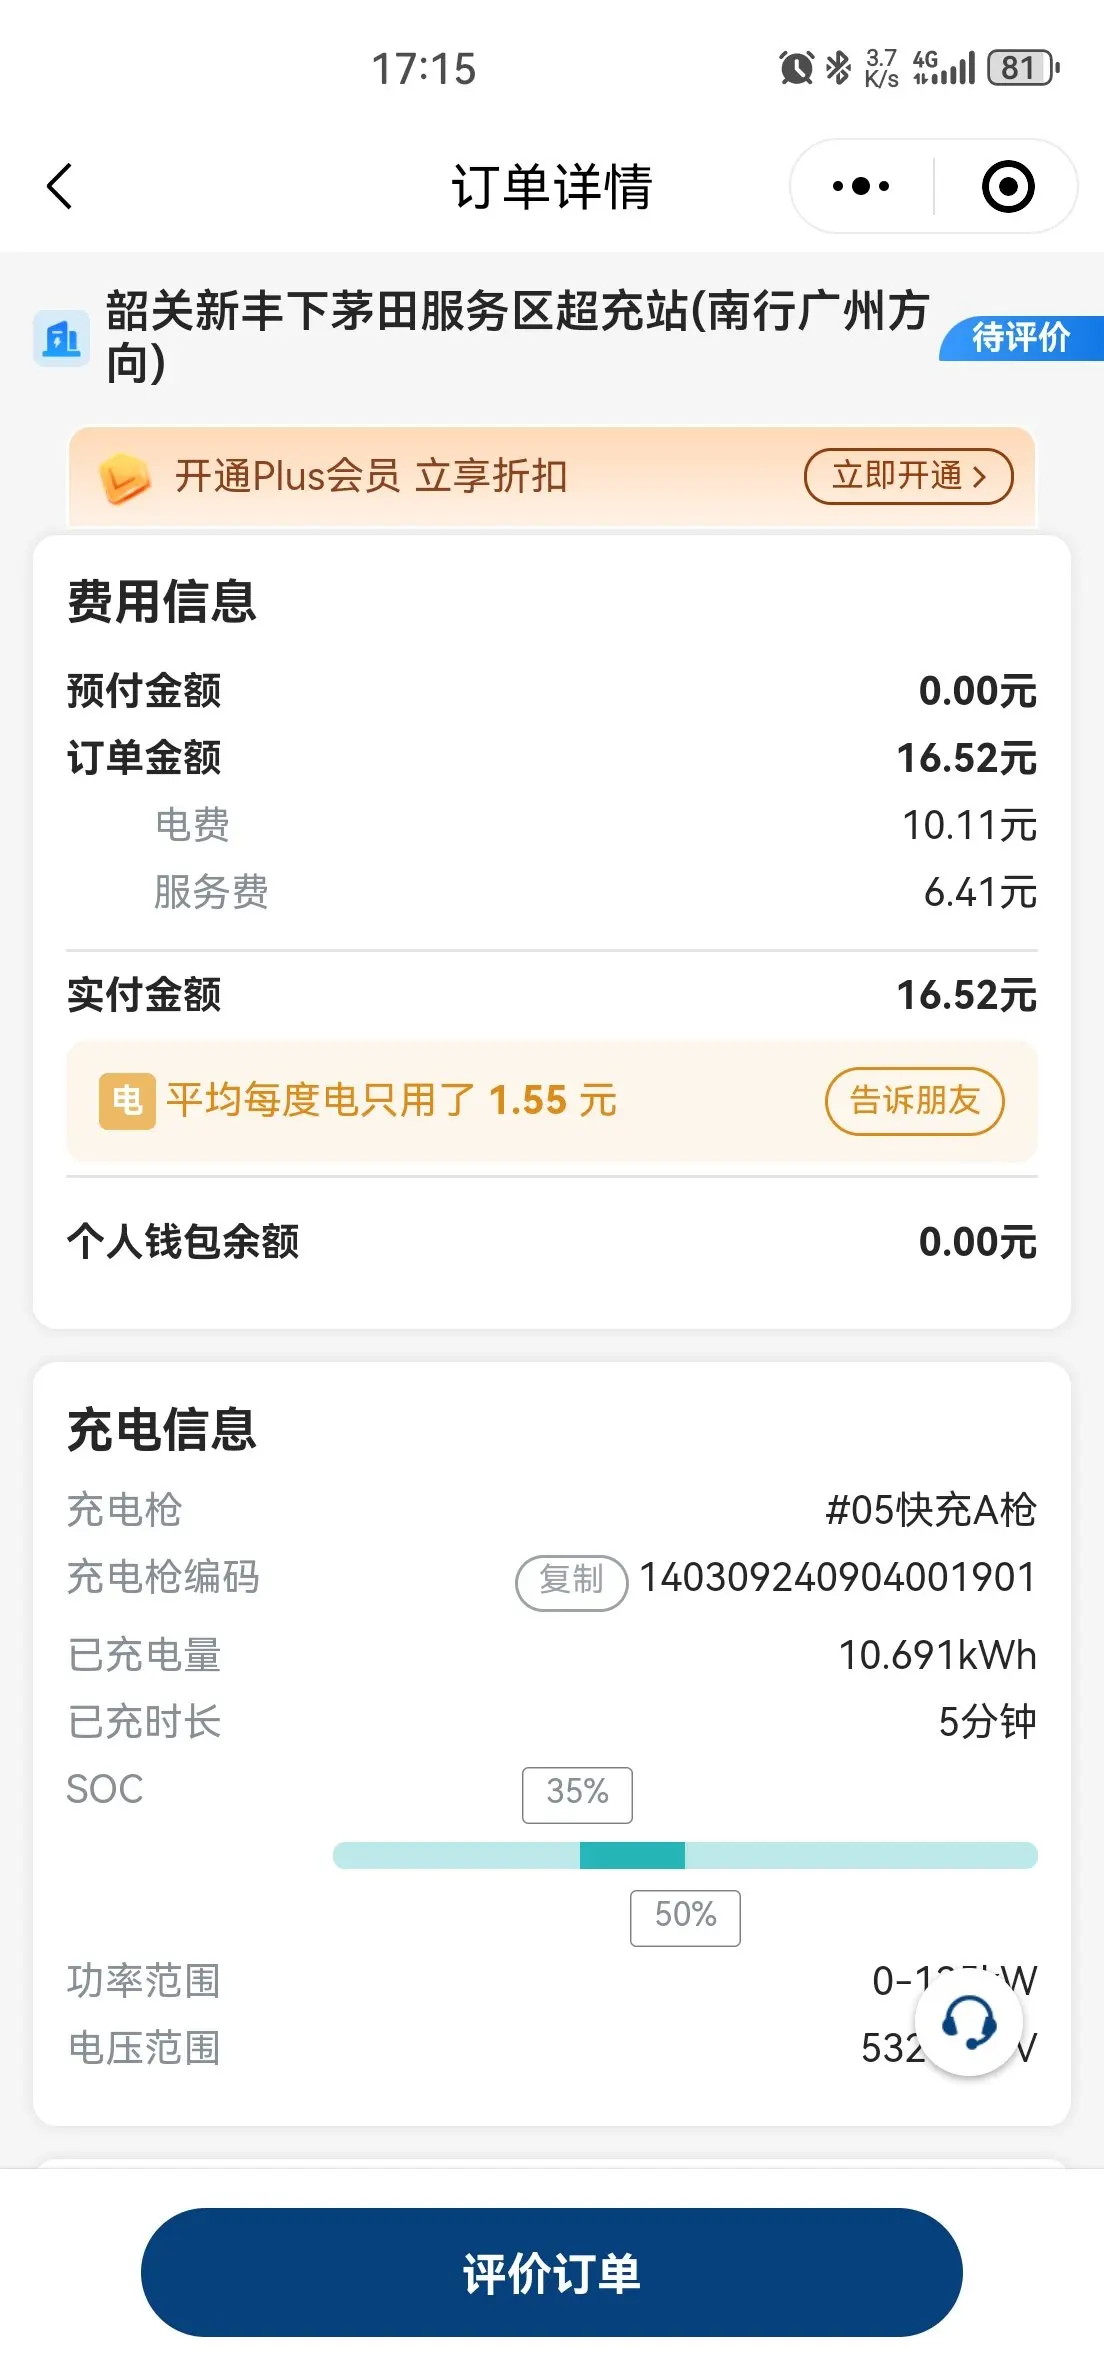The width and height of the screenshot is (1104, 2376).
Task: Open the three-dot mini program menu
Action: 860,187
